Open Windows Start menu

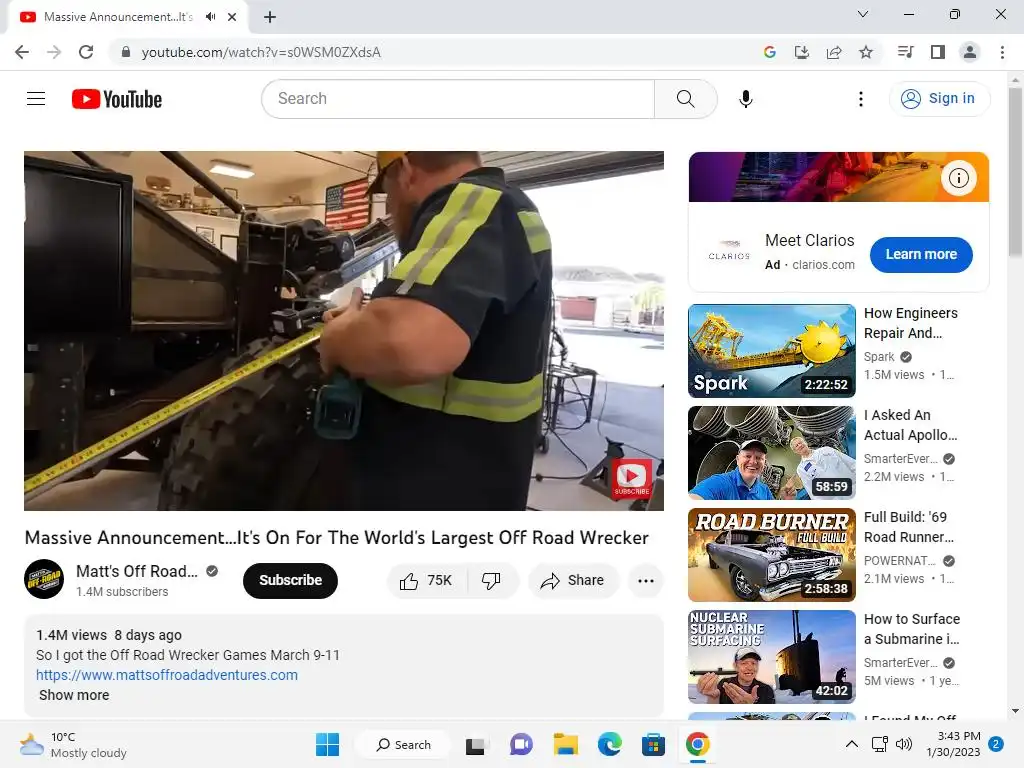pyautogui.click(x=327, y=744)
